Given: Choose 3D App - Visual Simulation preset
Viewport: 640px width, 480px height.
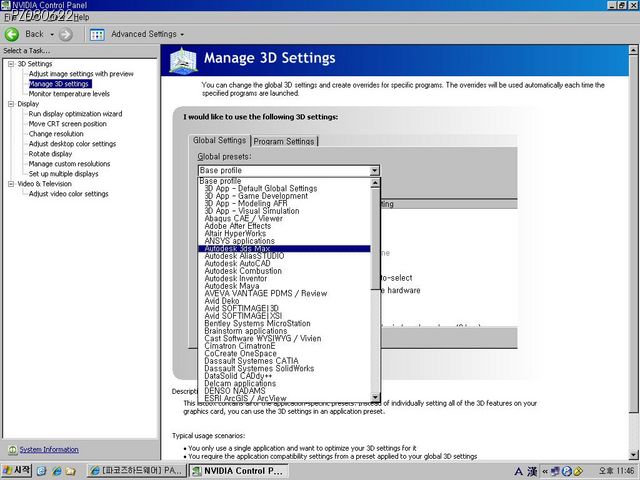Looking at the screenshot, I should pyautogui.click(x=284, y=211).
